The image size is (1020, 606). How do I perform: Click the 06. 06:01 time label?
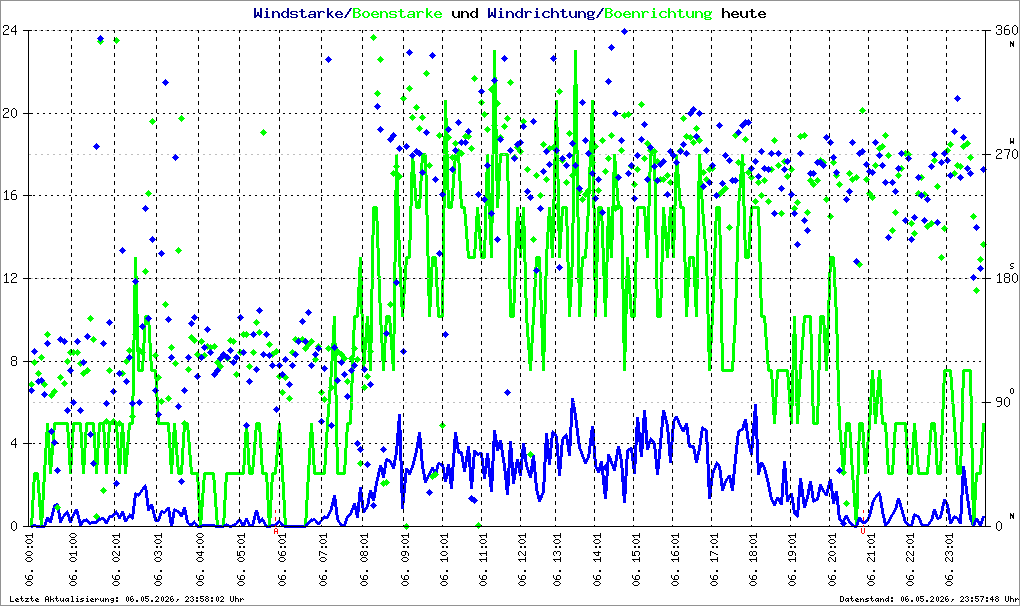point(282,559)
